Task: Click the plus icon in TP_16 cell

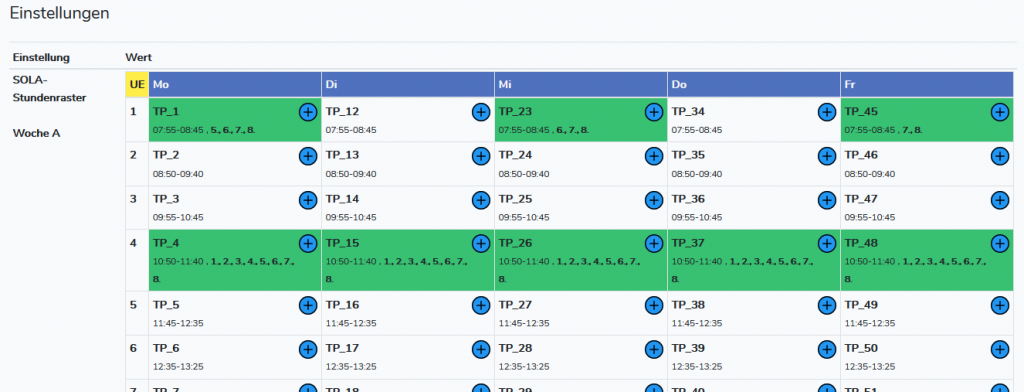Action: 481,305
